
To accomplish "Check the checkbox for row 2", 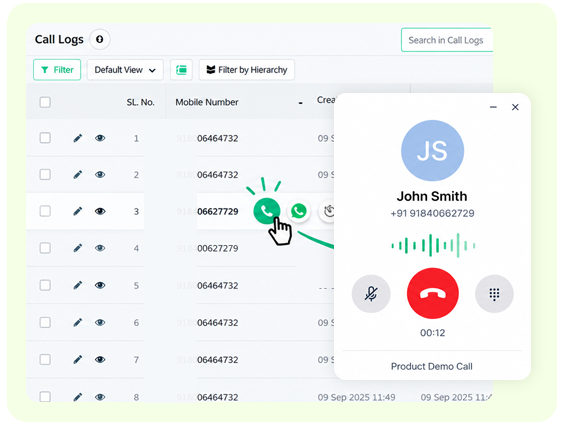I will click(45, 175).
